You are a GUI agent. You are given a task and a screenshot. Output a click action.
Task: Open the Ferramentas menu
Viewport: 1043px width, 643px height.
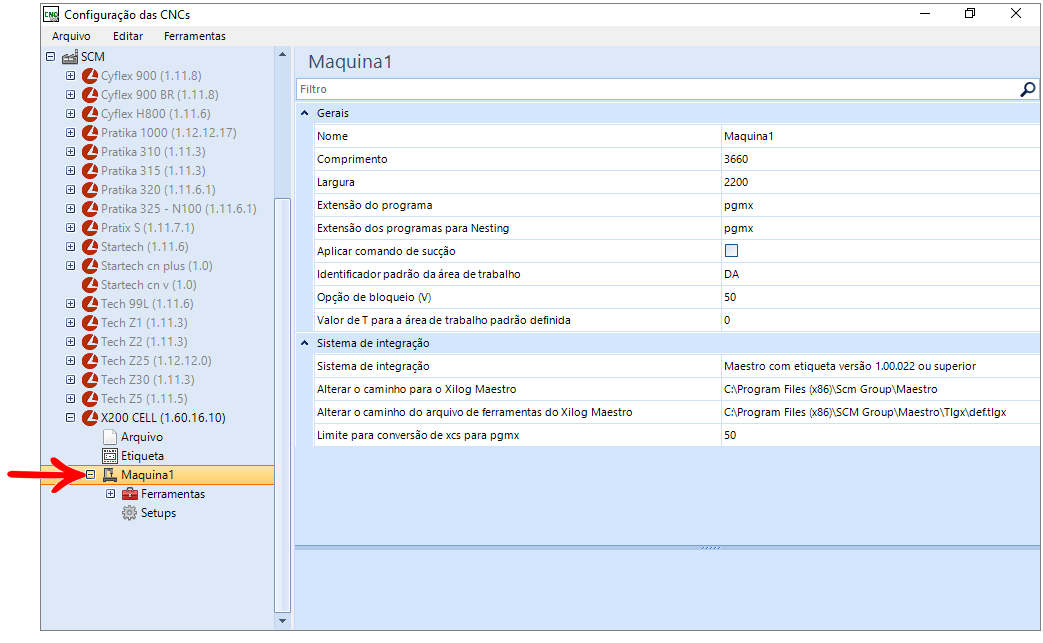click(x=195, y=36)
